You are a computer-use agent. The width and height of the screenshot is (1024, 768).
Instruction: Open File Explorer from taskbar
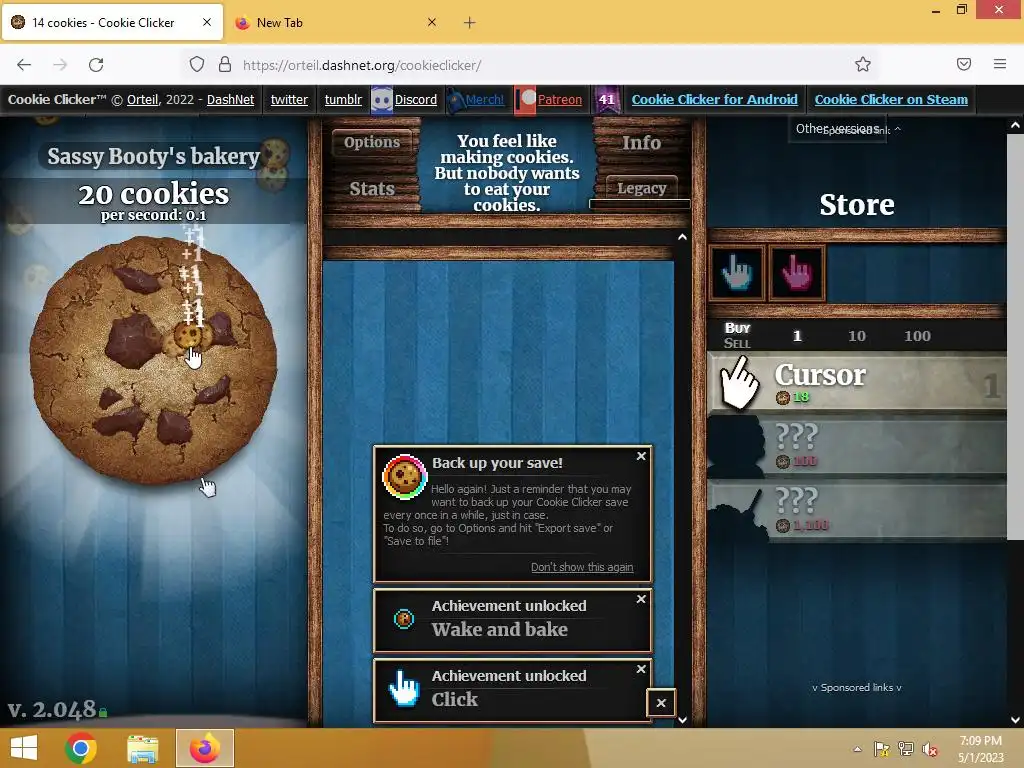[x=142, y=748]
